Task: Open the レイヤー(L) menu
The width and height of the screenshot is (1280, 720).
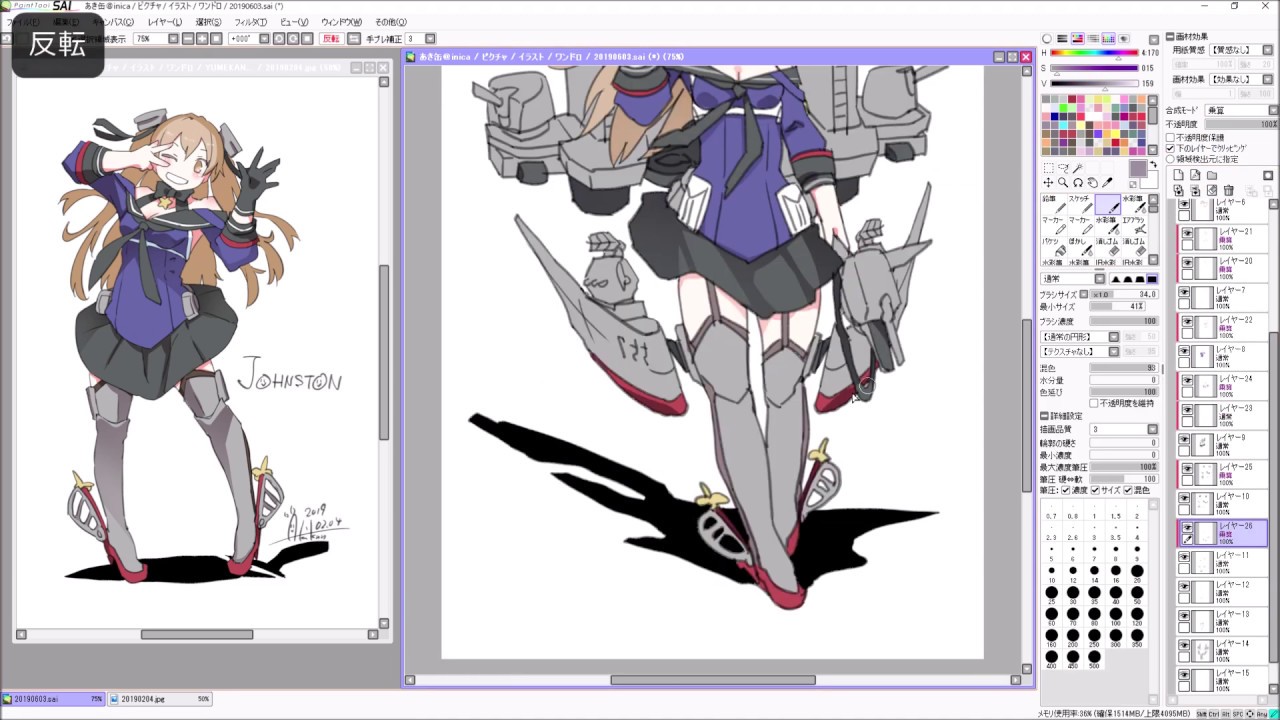Action: 165,22
